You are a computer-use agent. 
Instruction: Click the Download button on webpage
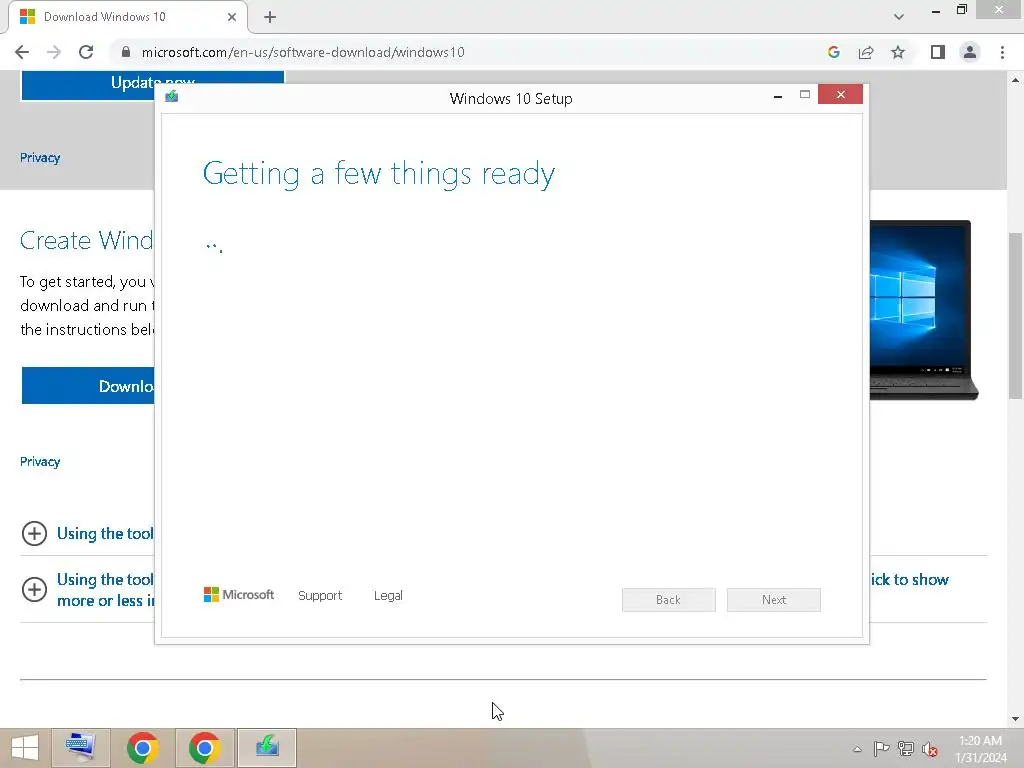(x=88, y=386)
